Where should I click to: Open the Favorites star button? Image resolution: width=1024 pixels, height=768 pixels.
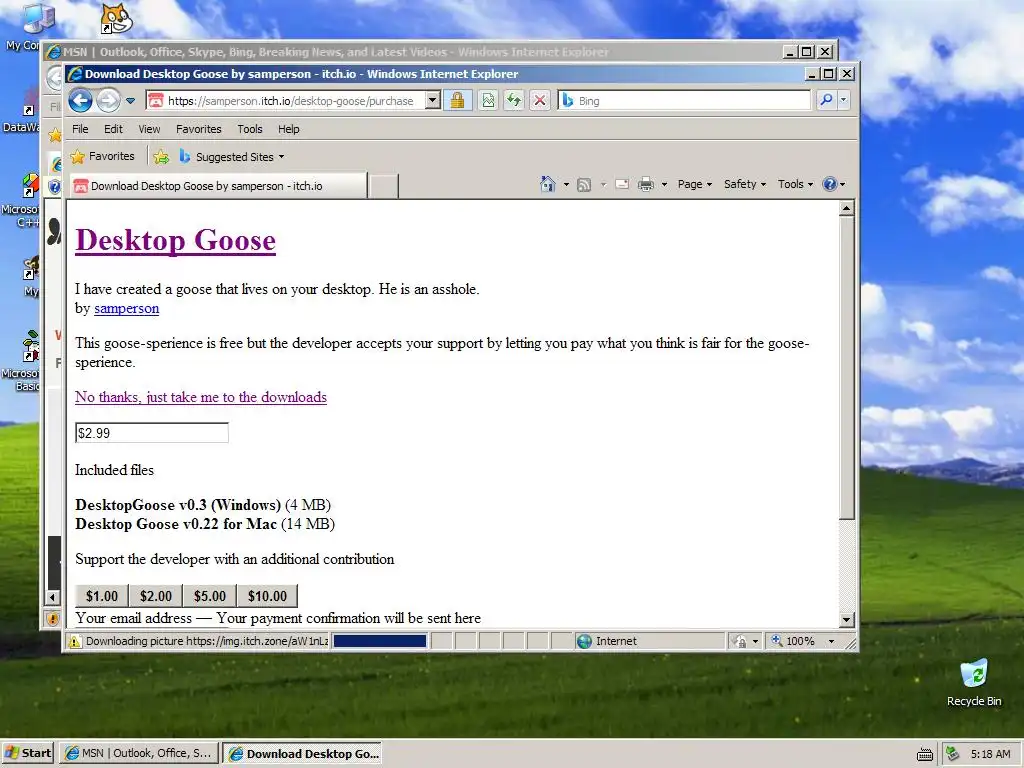click(x=103, y=157)
